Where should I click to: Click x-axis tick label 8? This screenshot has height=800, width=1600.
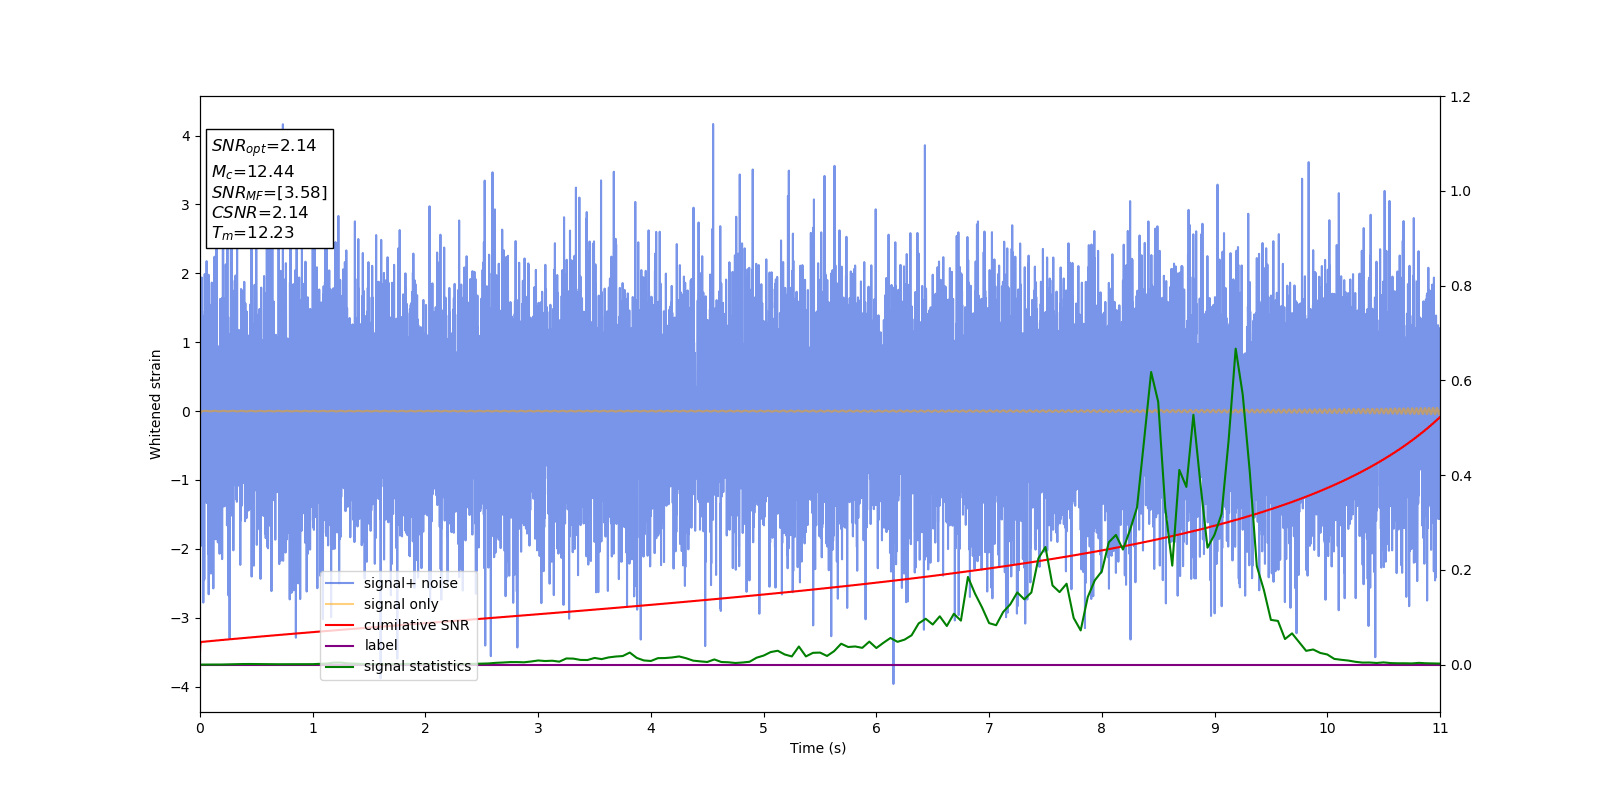point(1102,728)
